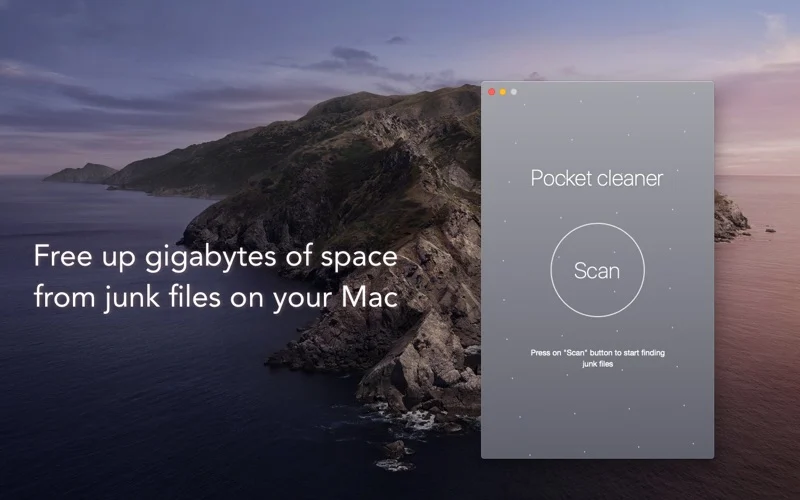Viewport: 800px width, 500px height.
Task: Click the circular Scan button
Action: (597, 270)
